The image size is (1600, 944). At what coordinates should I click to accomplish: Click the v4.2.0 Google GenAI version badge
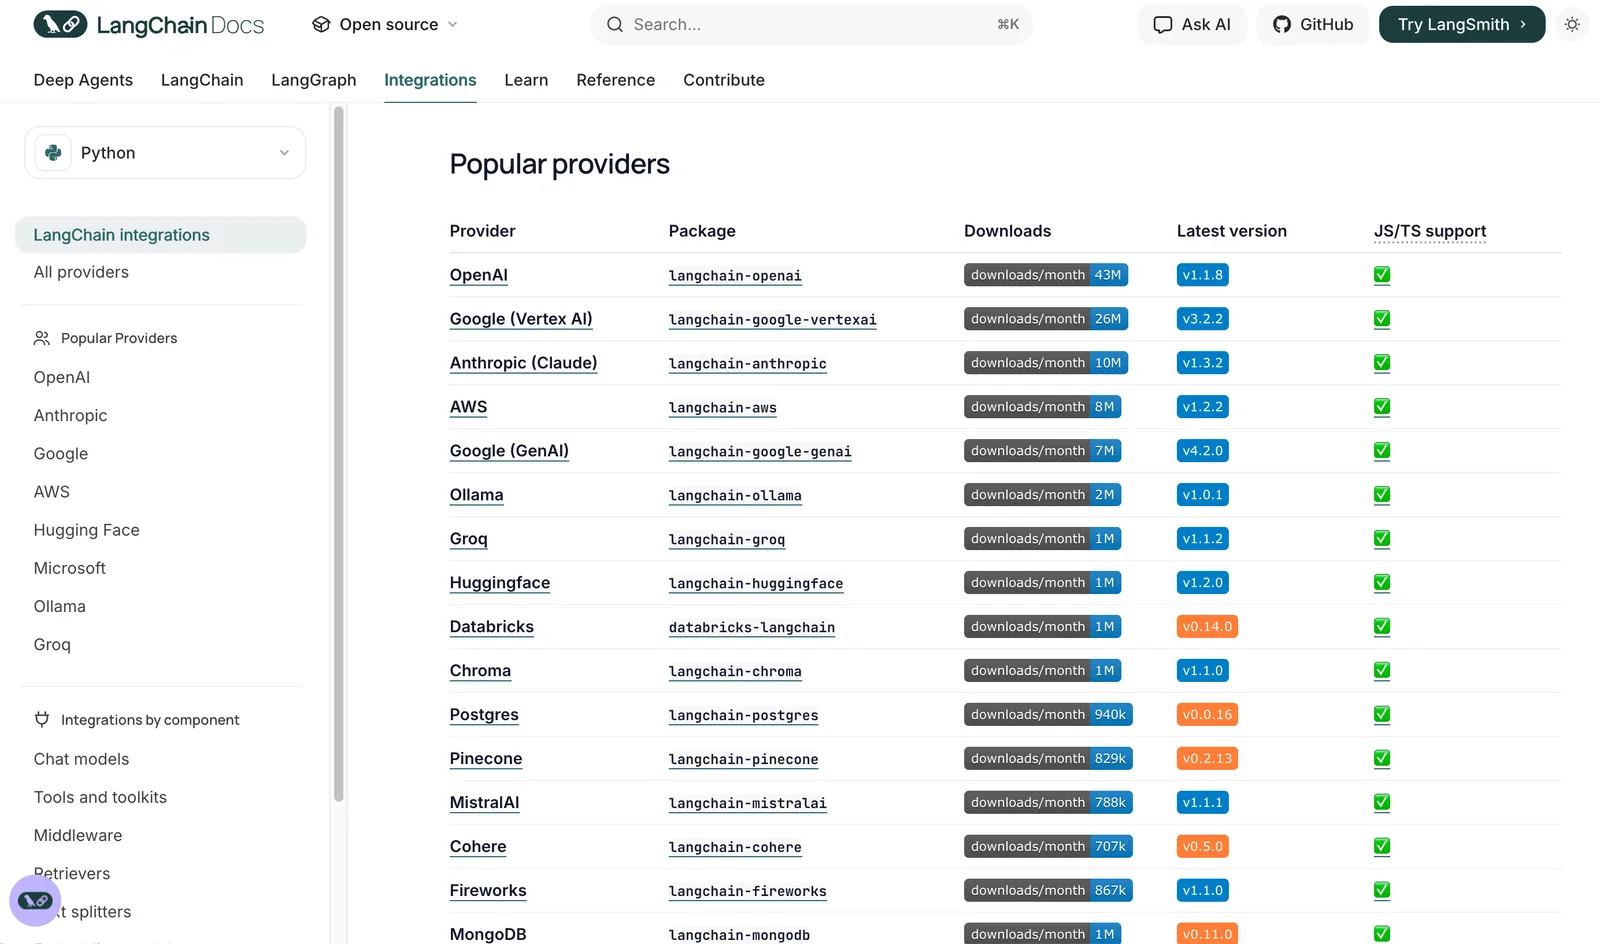1202,451
